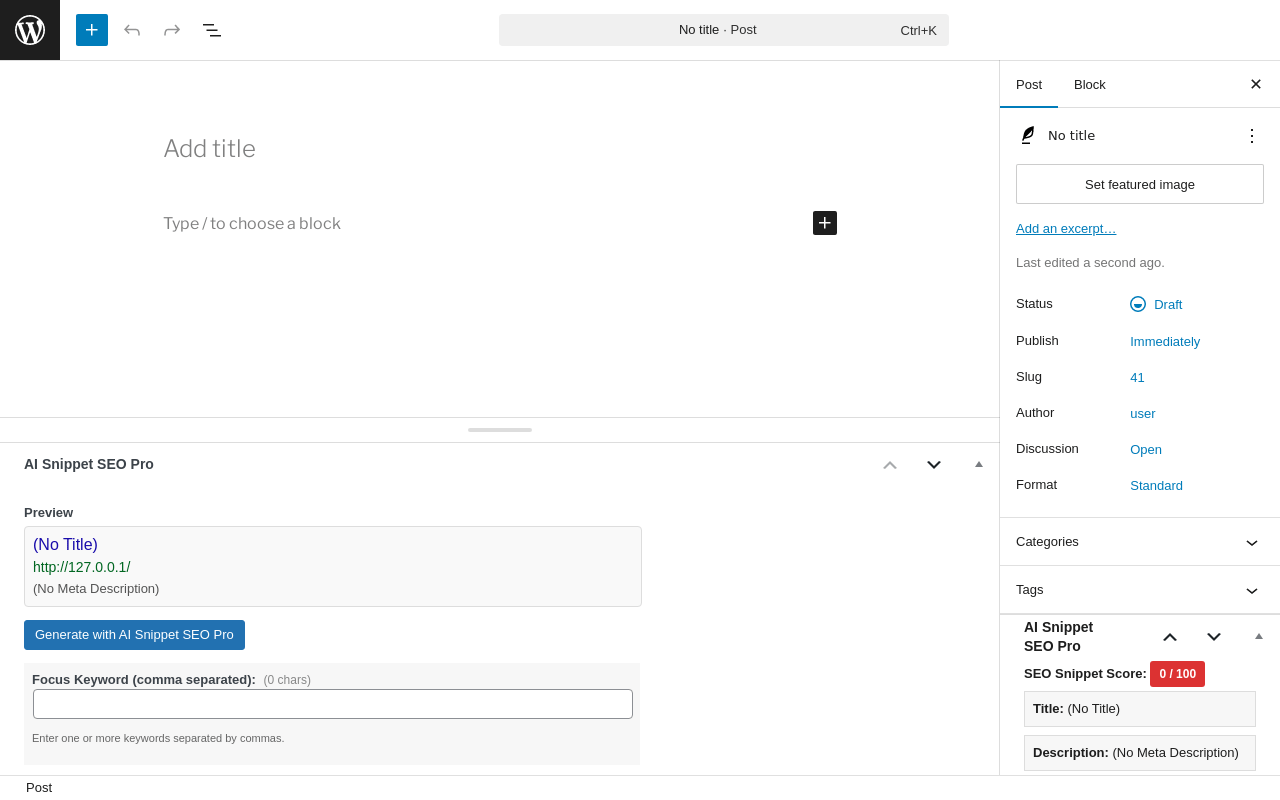Select the Post tab
This screenshot has height=800, width=1280.
pyautogui.click(x=1029, y=84)
